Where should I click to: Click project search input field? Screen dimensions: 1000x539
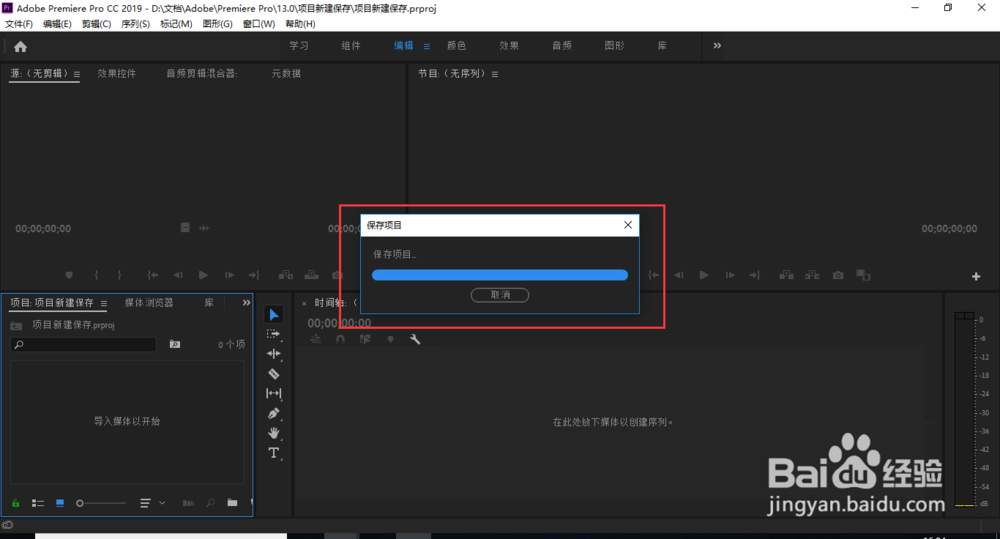[84, 344]
